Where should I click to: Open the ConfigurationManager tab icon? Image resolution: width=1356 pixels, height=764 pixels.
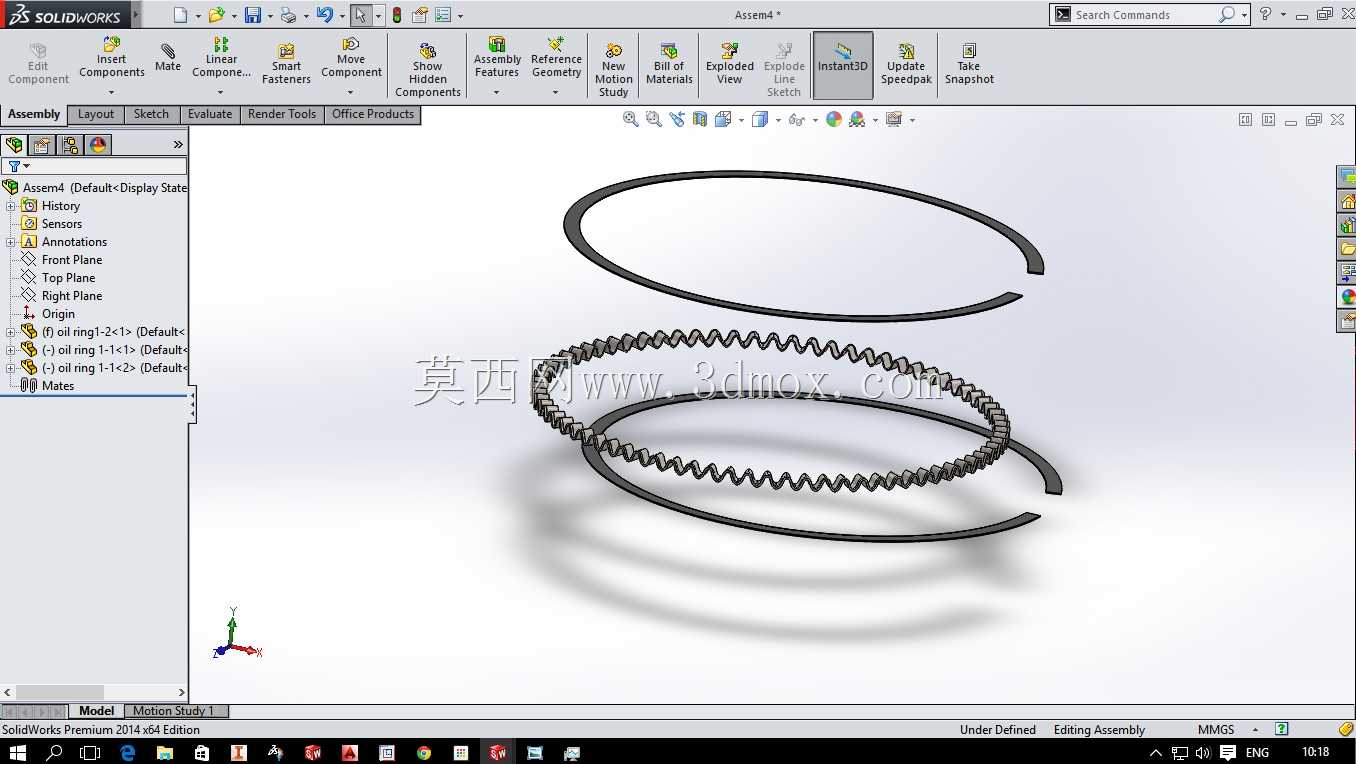[x=70, y=145]
